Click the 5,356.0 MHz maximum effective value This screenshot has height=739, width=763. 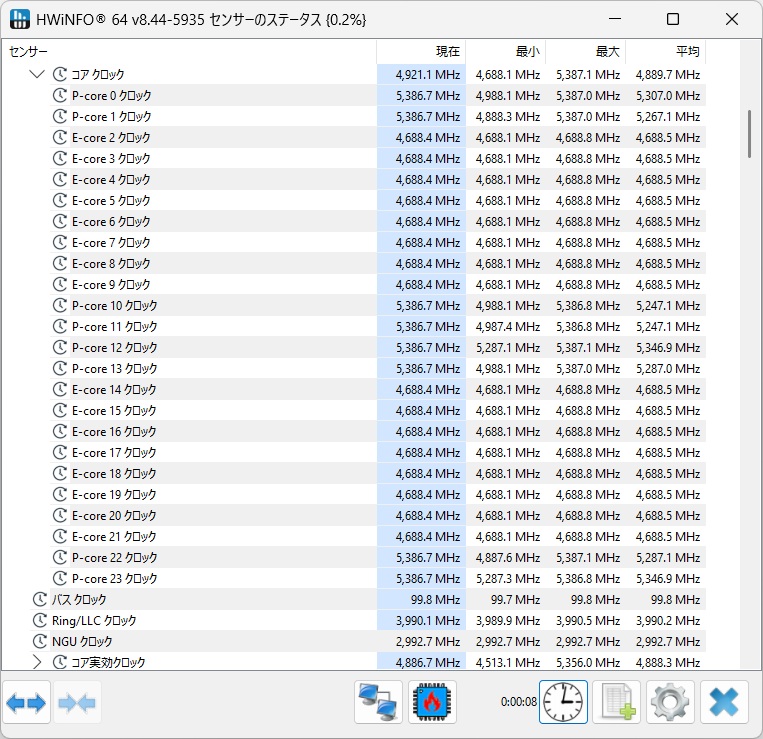tap(588, 662)
